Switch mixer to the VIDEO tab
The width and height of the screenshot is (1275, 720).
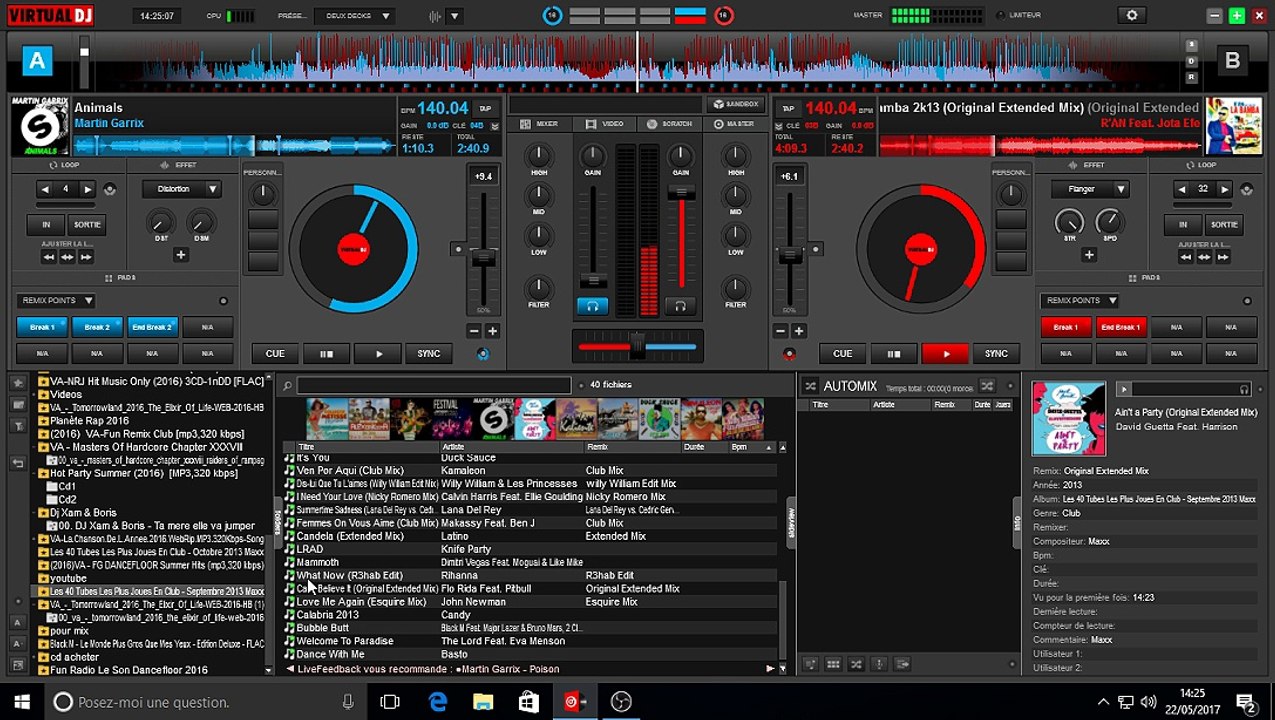pyautogui.click(x=604, y=124)
